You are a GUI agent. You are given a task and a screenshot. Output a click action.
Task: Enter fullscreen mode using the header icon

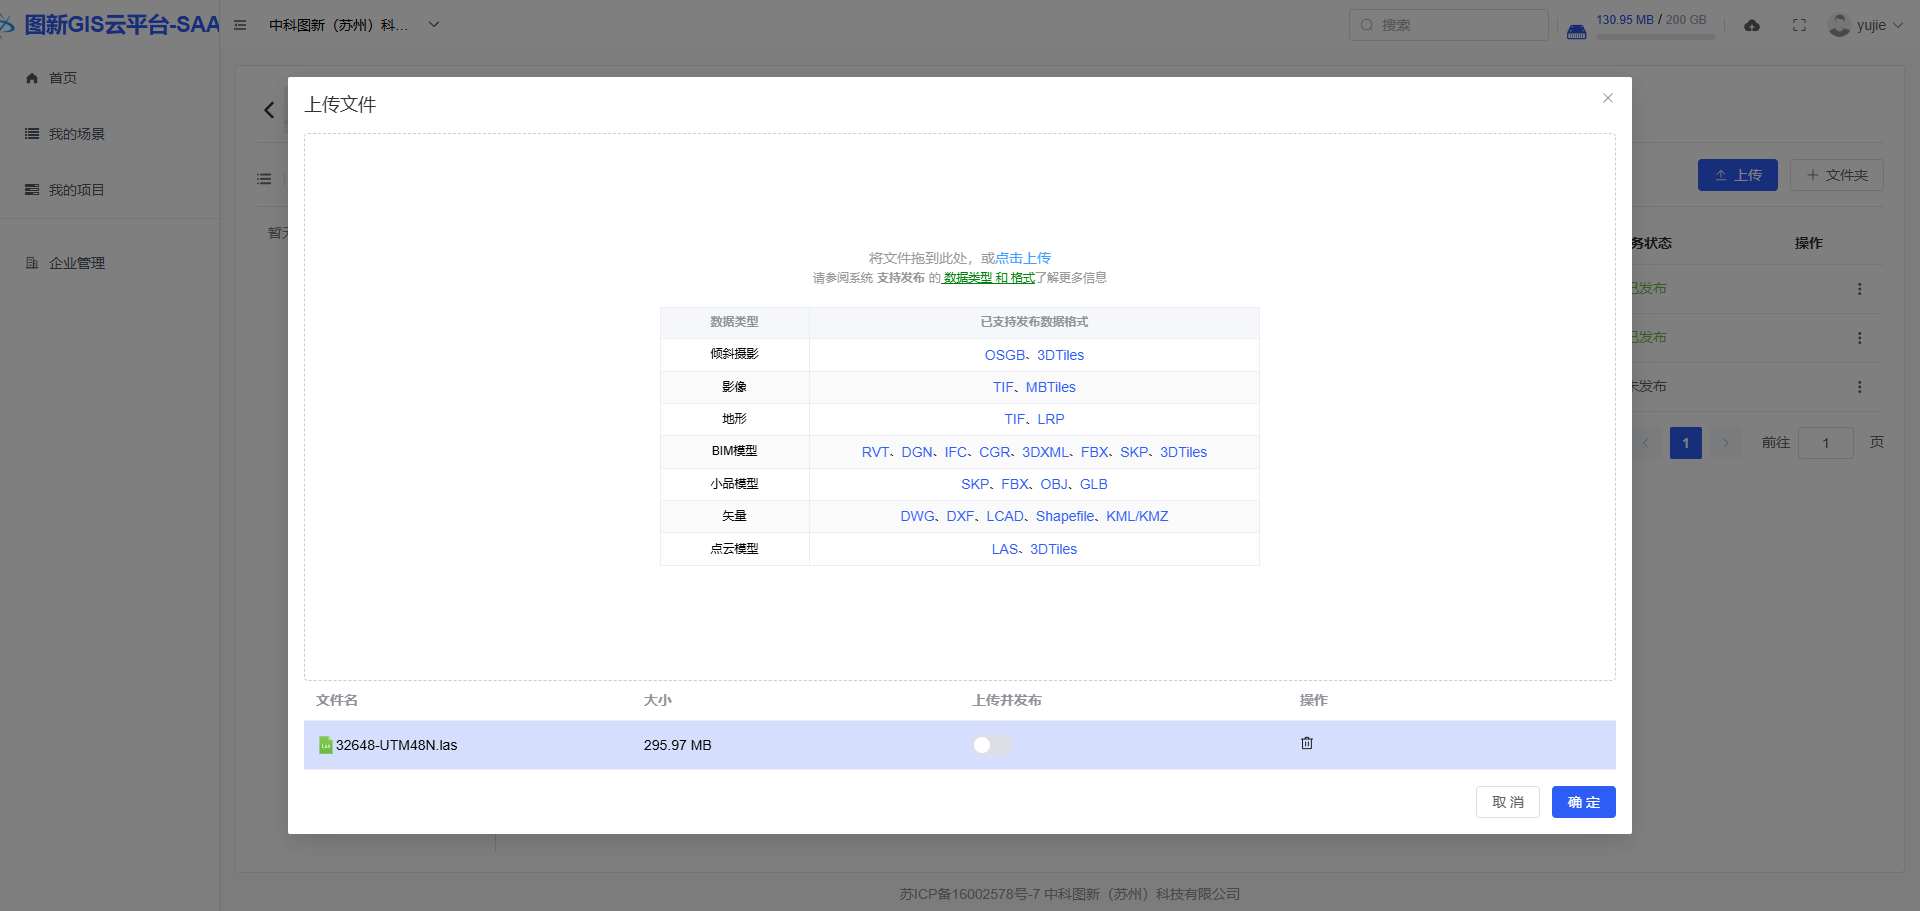pos(1799,26)
